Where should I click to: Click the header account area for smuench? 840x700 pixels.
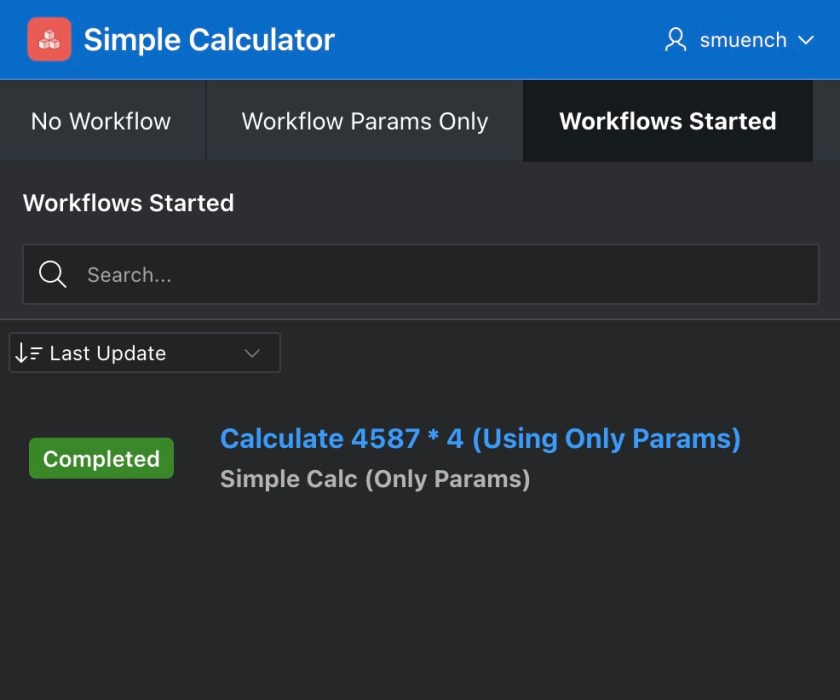pos(740,40)
